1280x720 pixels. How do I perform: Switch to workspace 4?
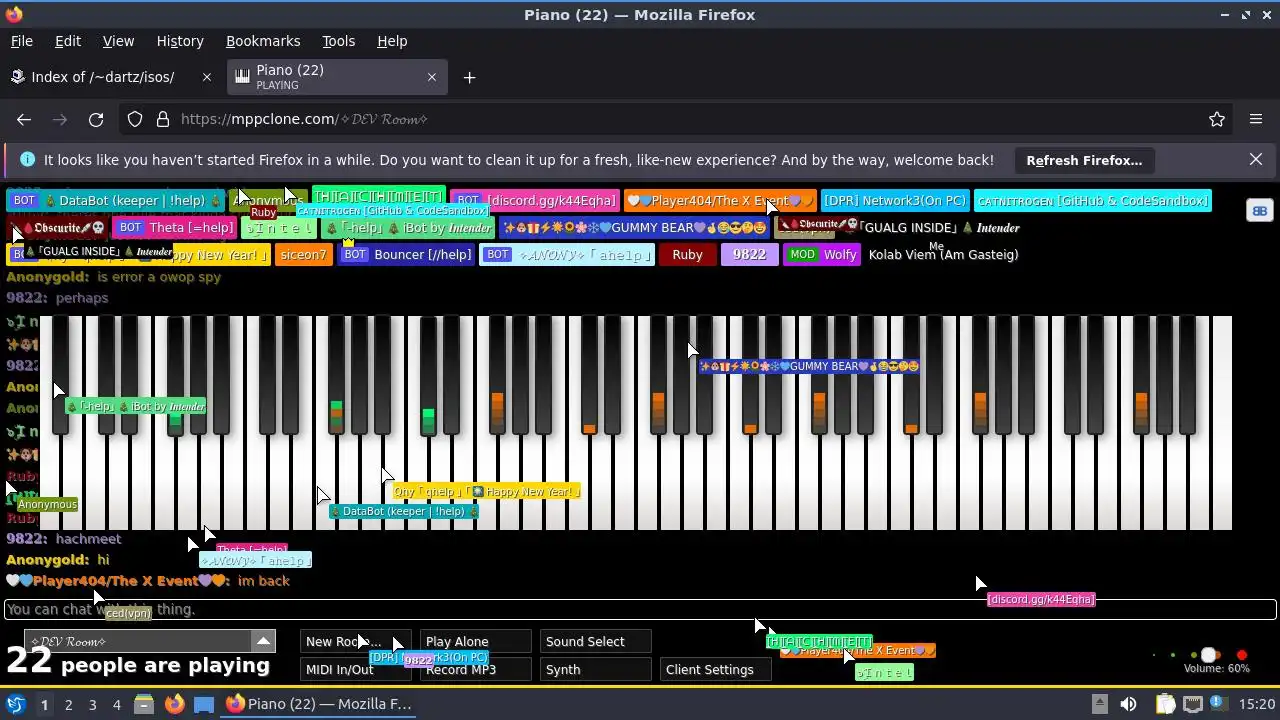(116, 704)
